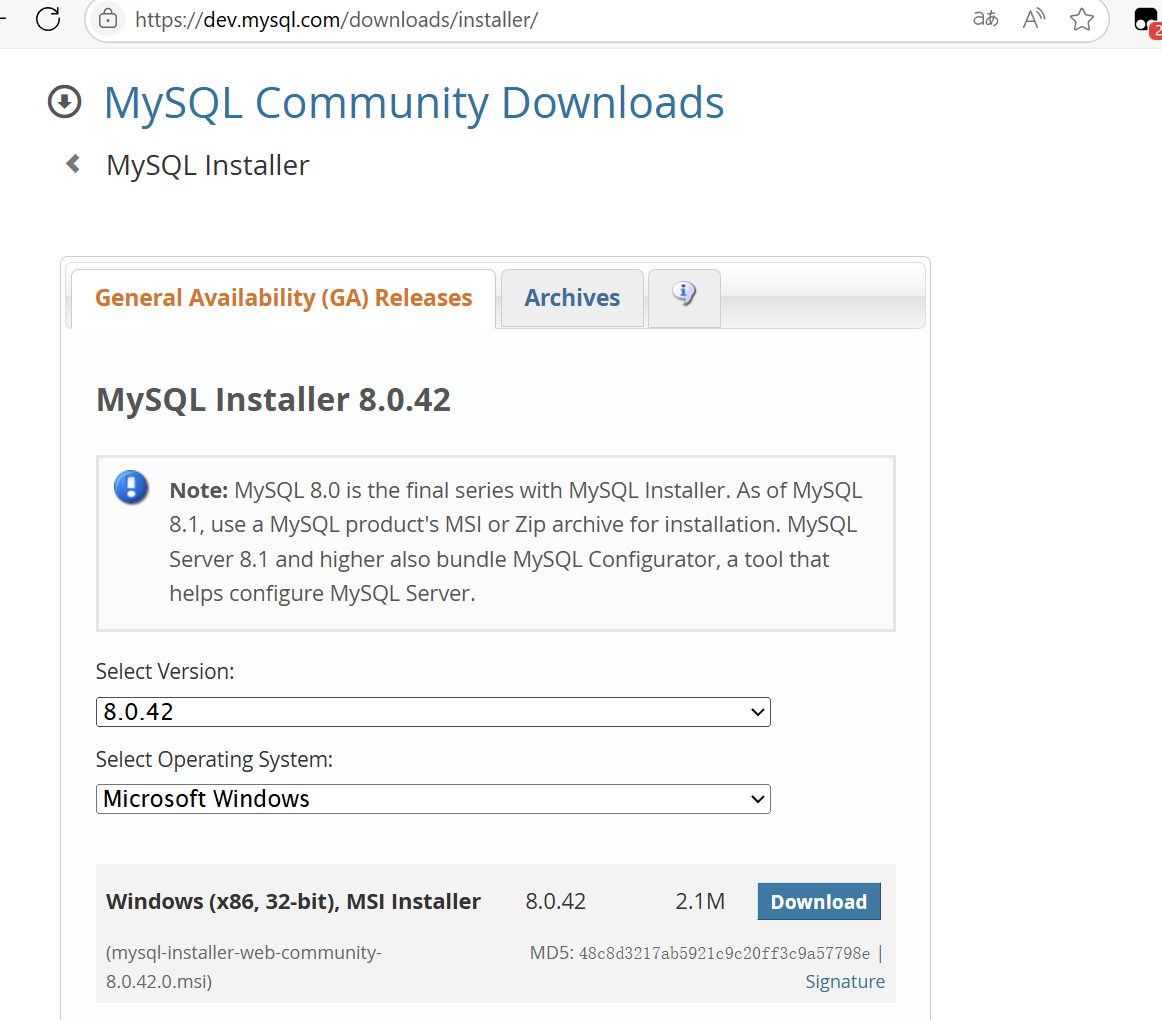The height and width of the screenshot is (1020, 1162).
Task: Switch to General Availability (GA) Releases tab
Action: coord(283,298)
